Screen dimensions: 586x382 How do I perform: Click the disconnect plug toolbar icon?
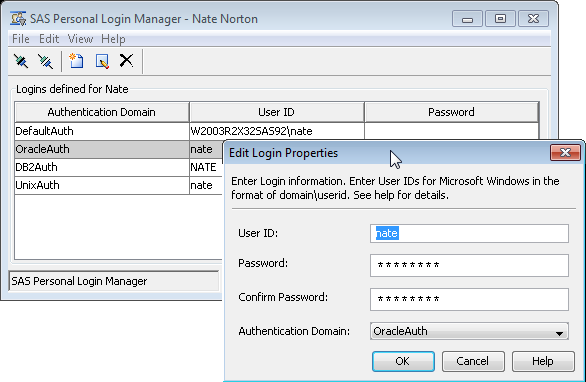click(46, 61)
